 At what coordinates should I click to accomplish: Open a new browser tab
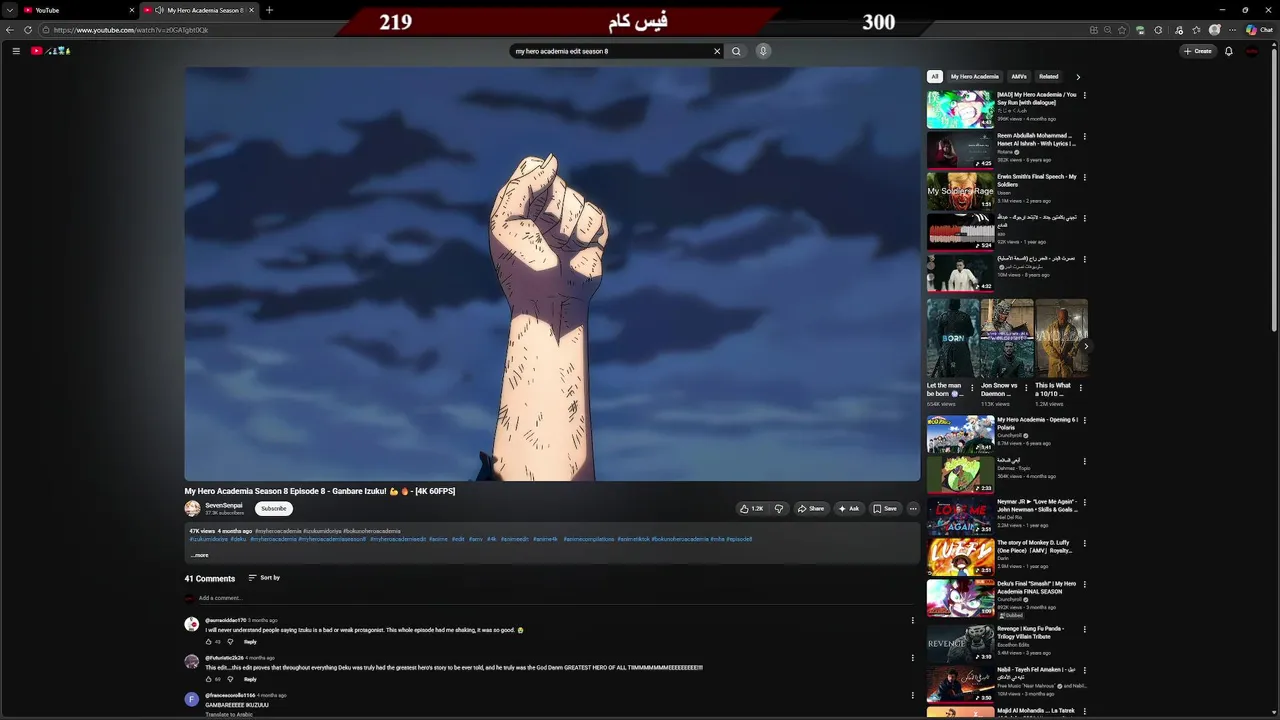pos(269,10)
